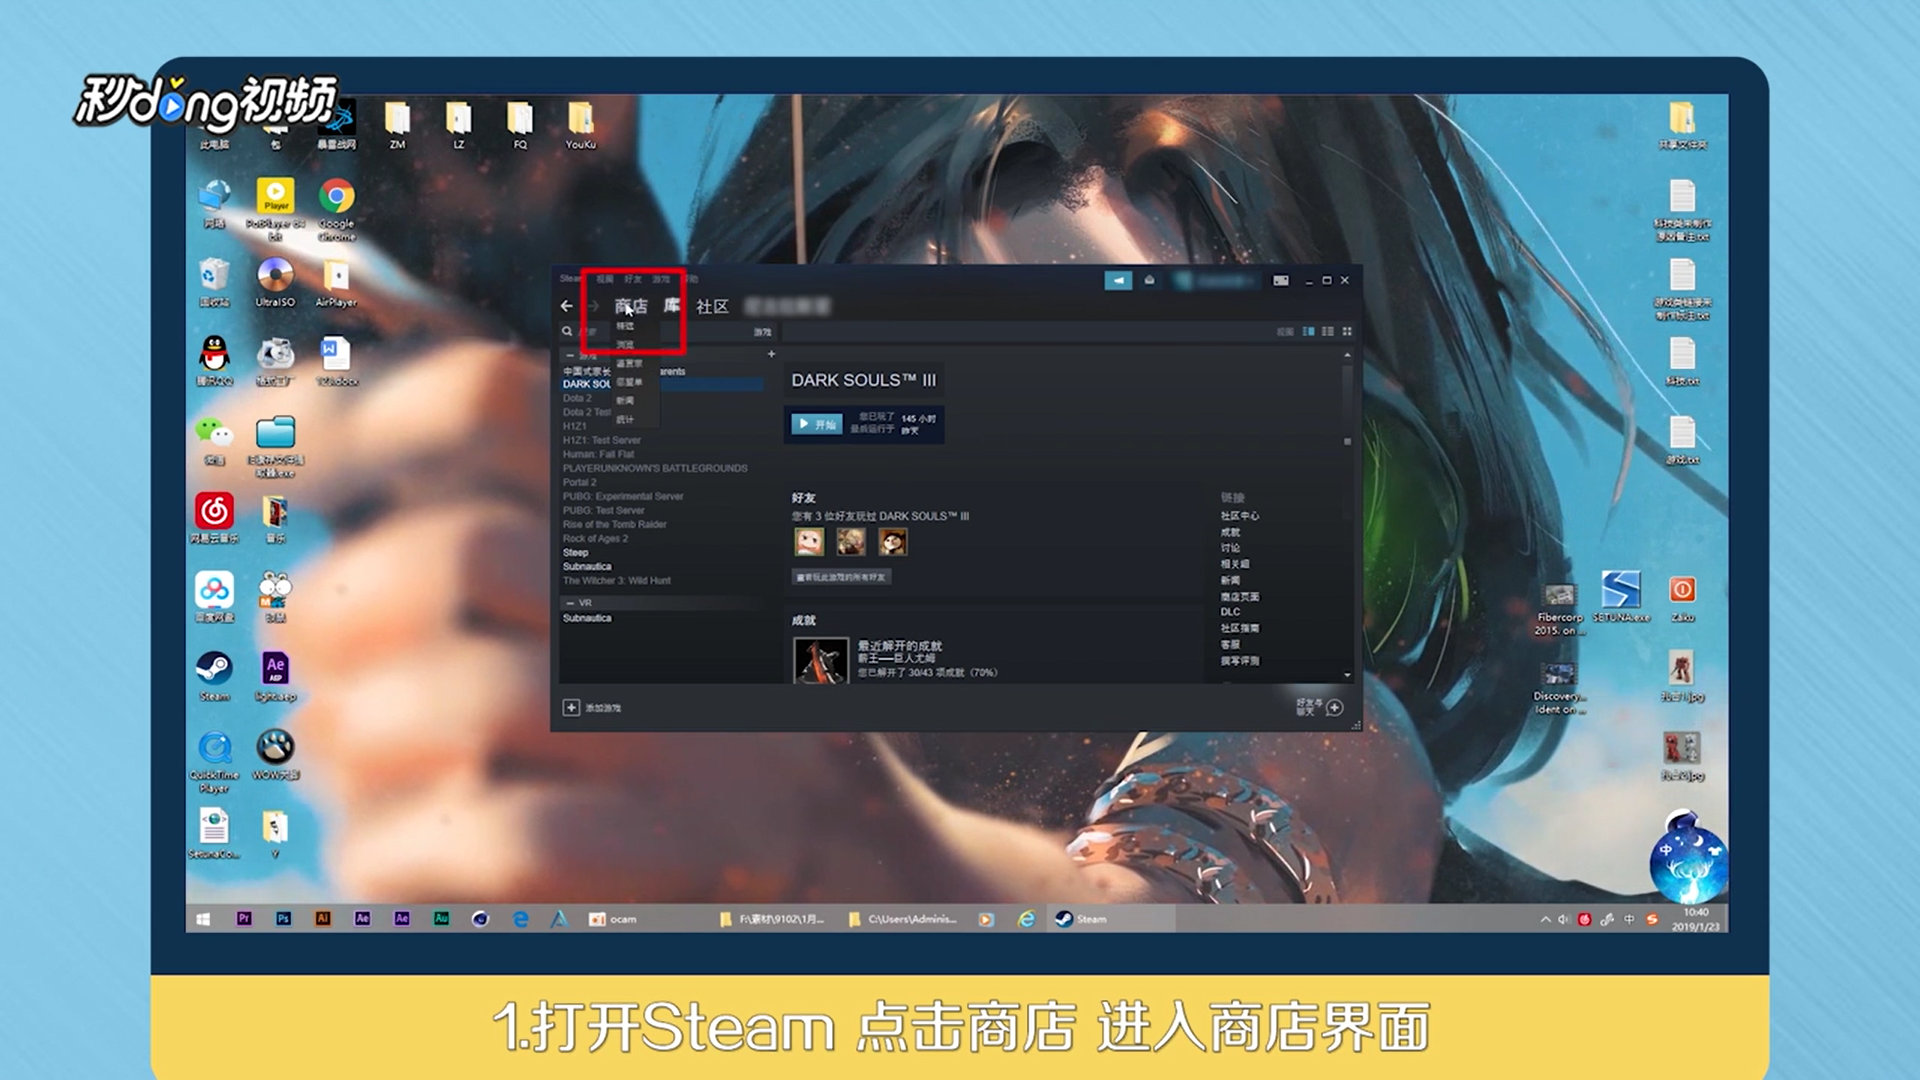
Task: Click the 新闻 store dropdown entry
Action: click(625, 400)
